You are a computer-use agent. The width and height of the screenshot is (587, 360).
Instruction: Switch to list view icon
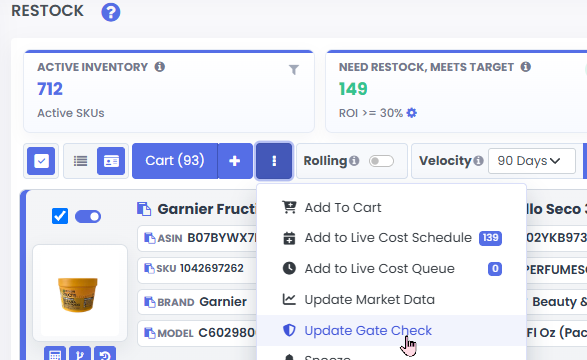point(80,161)
